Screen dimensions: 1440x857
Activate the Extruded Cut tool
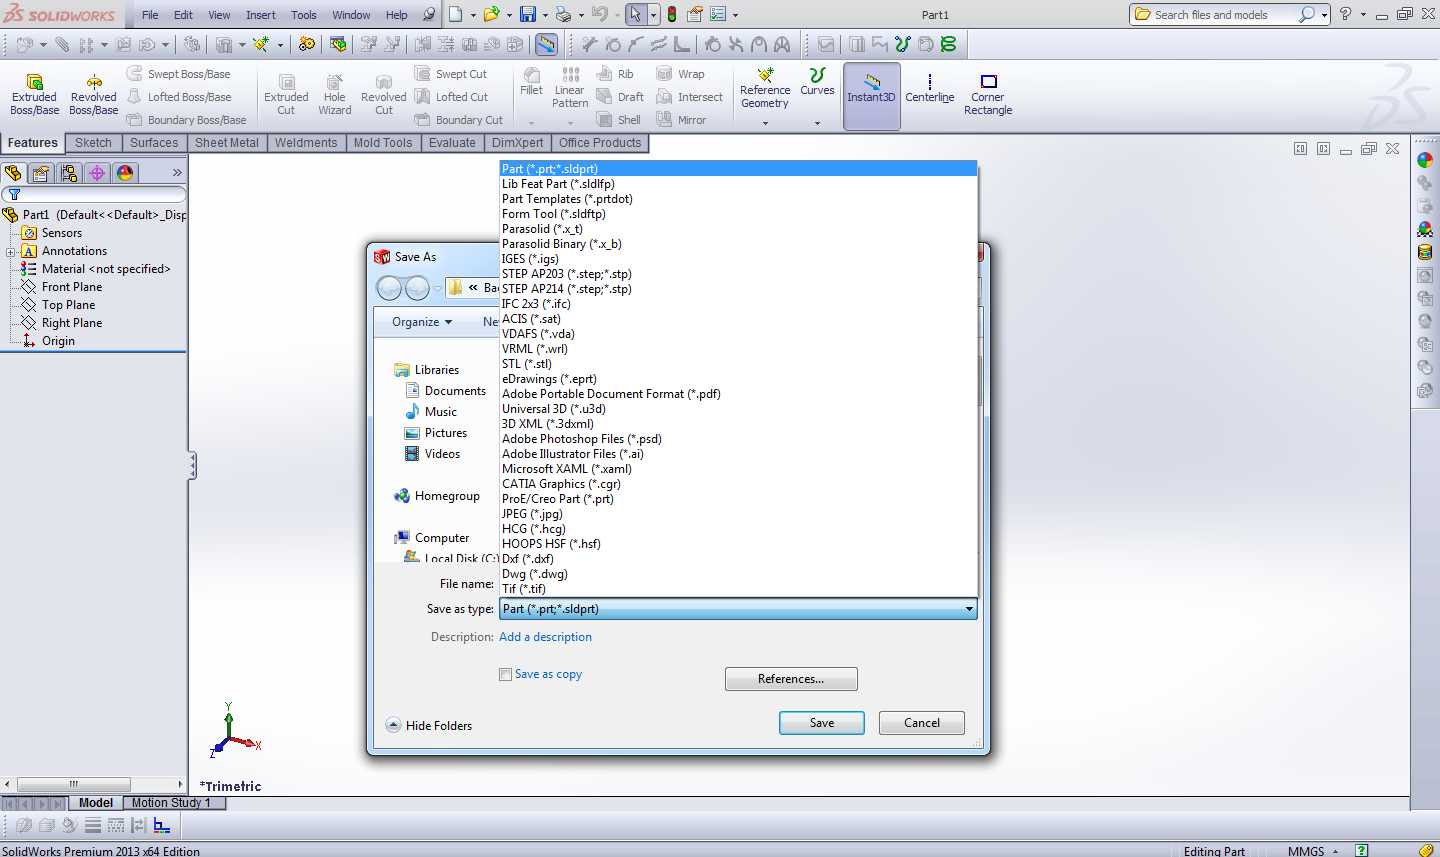(286, 95)
